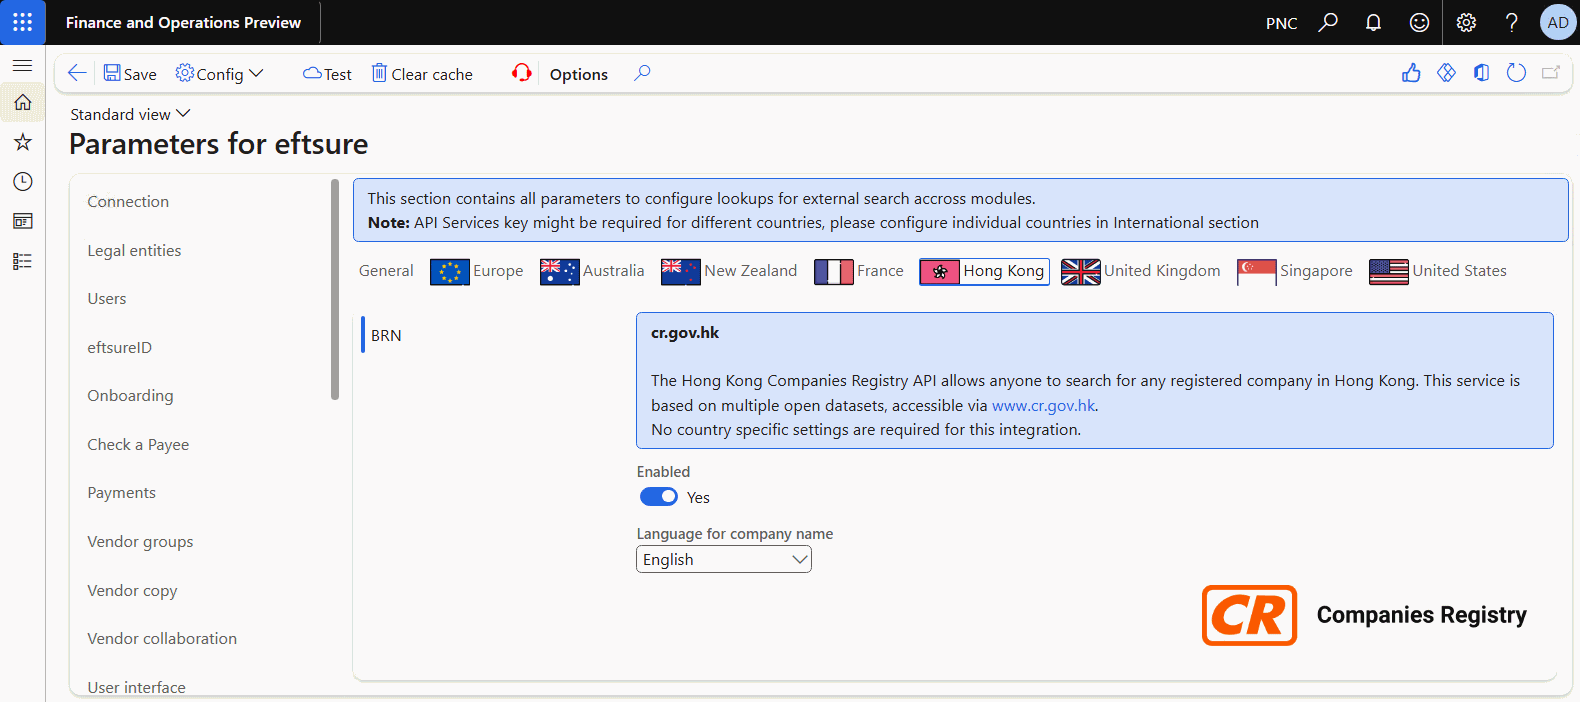Open page in new window icon

[1551, 73]
